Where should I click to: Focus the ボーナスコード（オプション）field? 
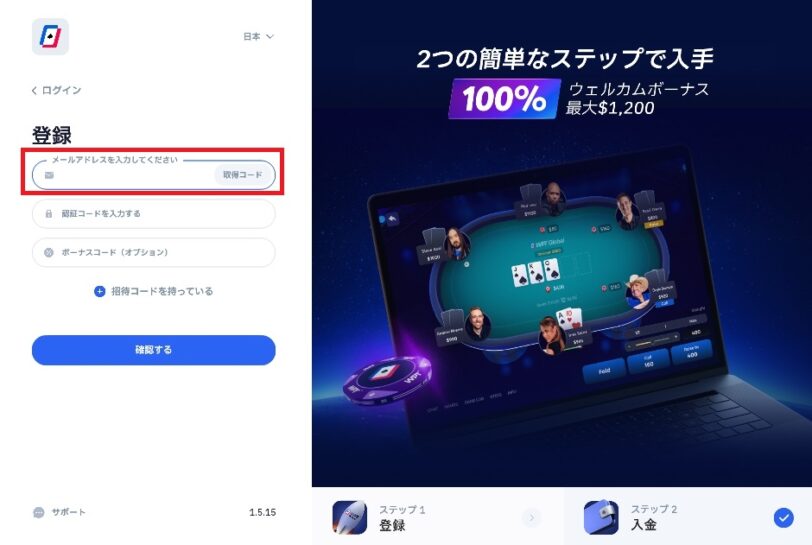[x=153, y=252]
